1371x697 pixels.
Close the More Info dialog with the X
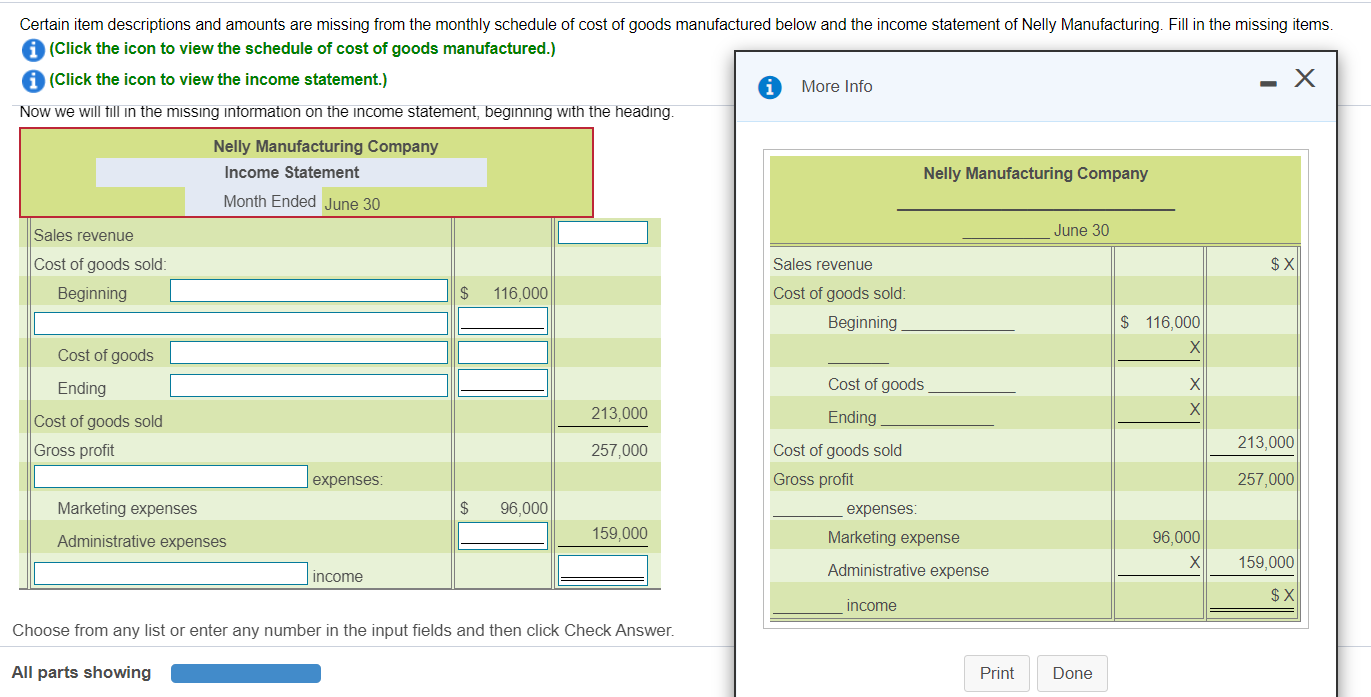(x=1305, y=79)
